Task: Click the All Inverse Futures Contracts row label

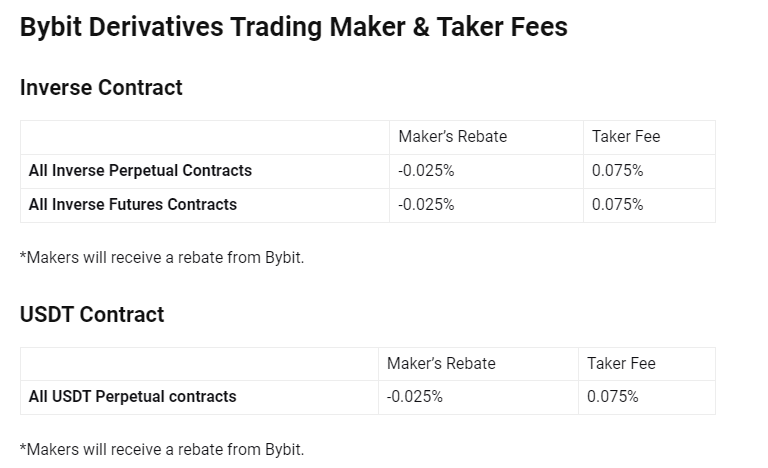Action: 133,205
